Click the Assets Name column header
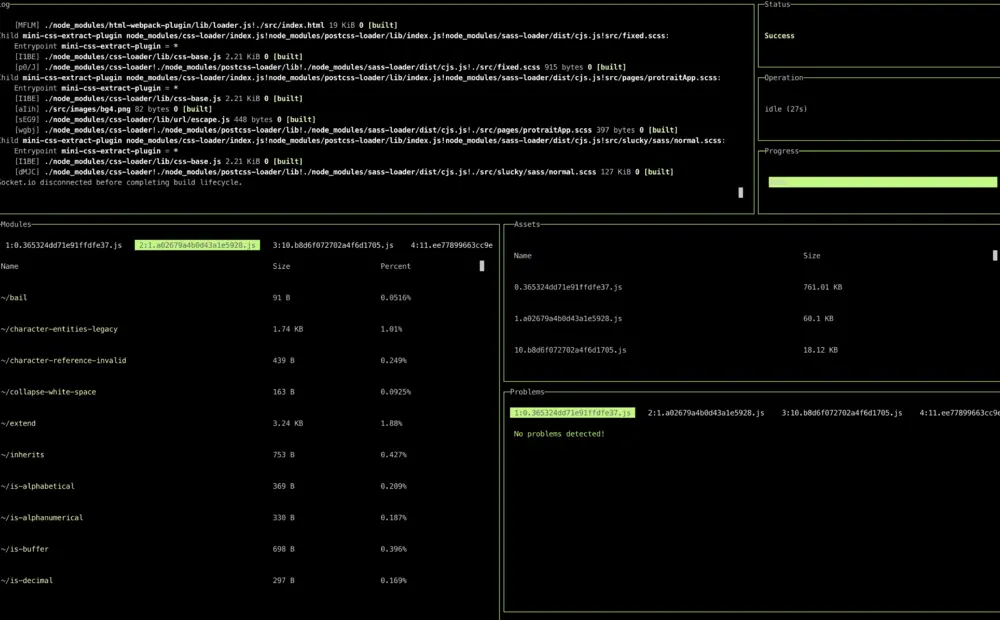 [522, 255]
